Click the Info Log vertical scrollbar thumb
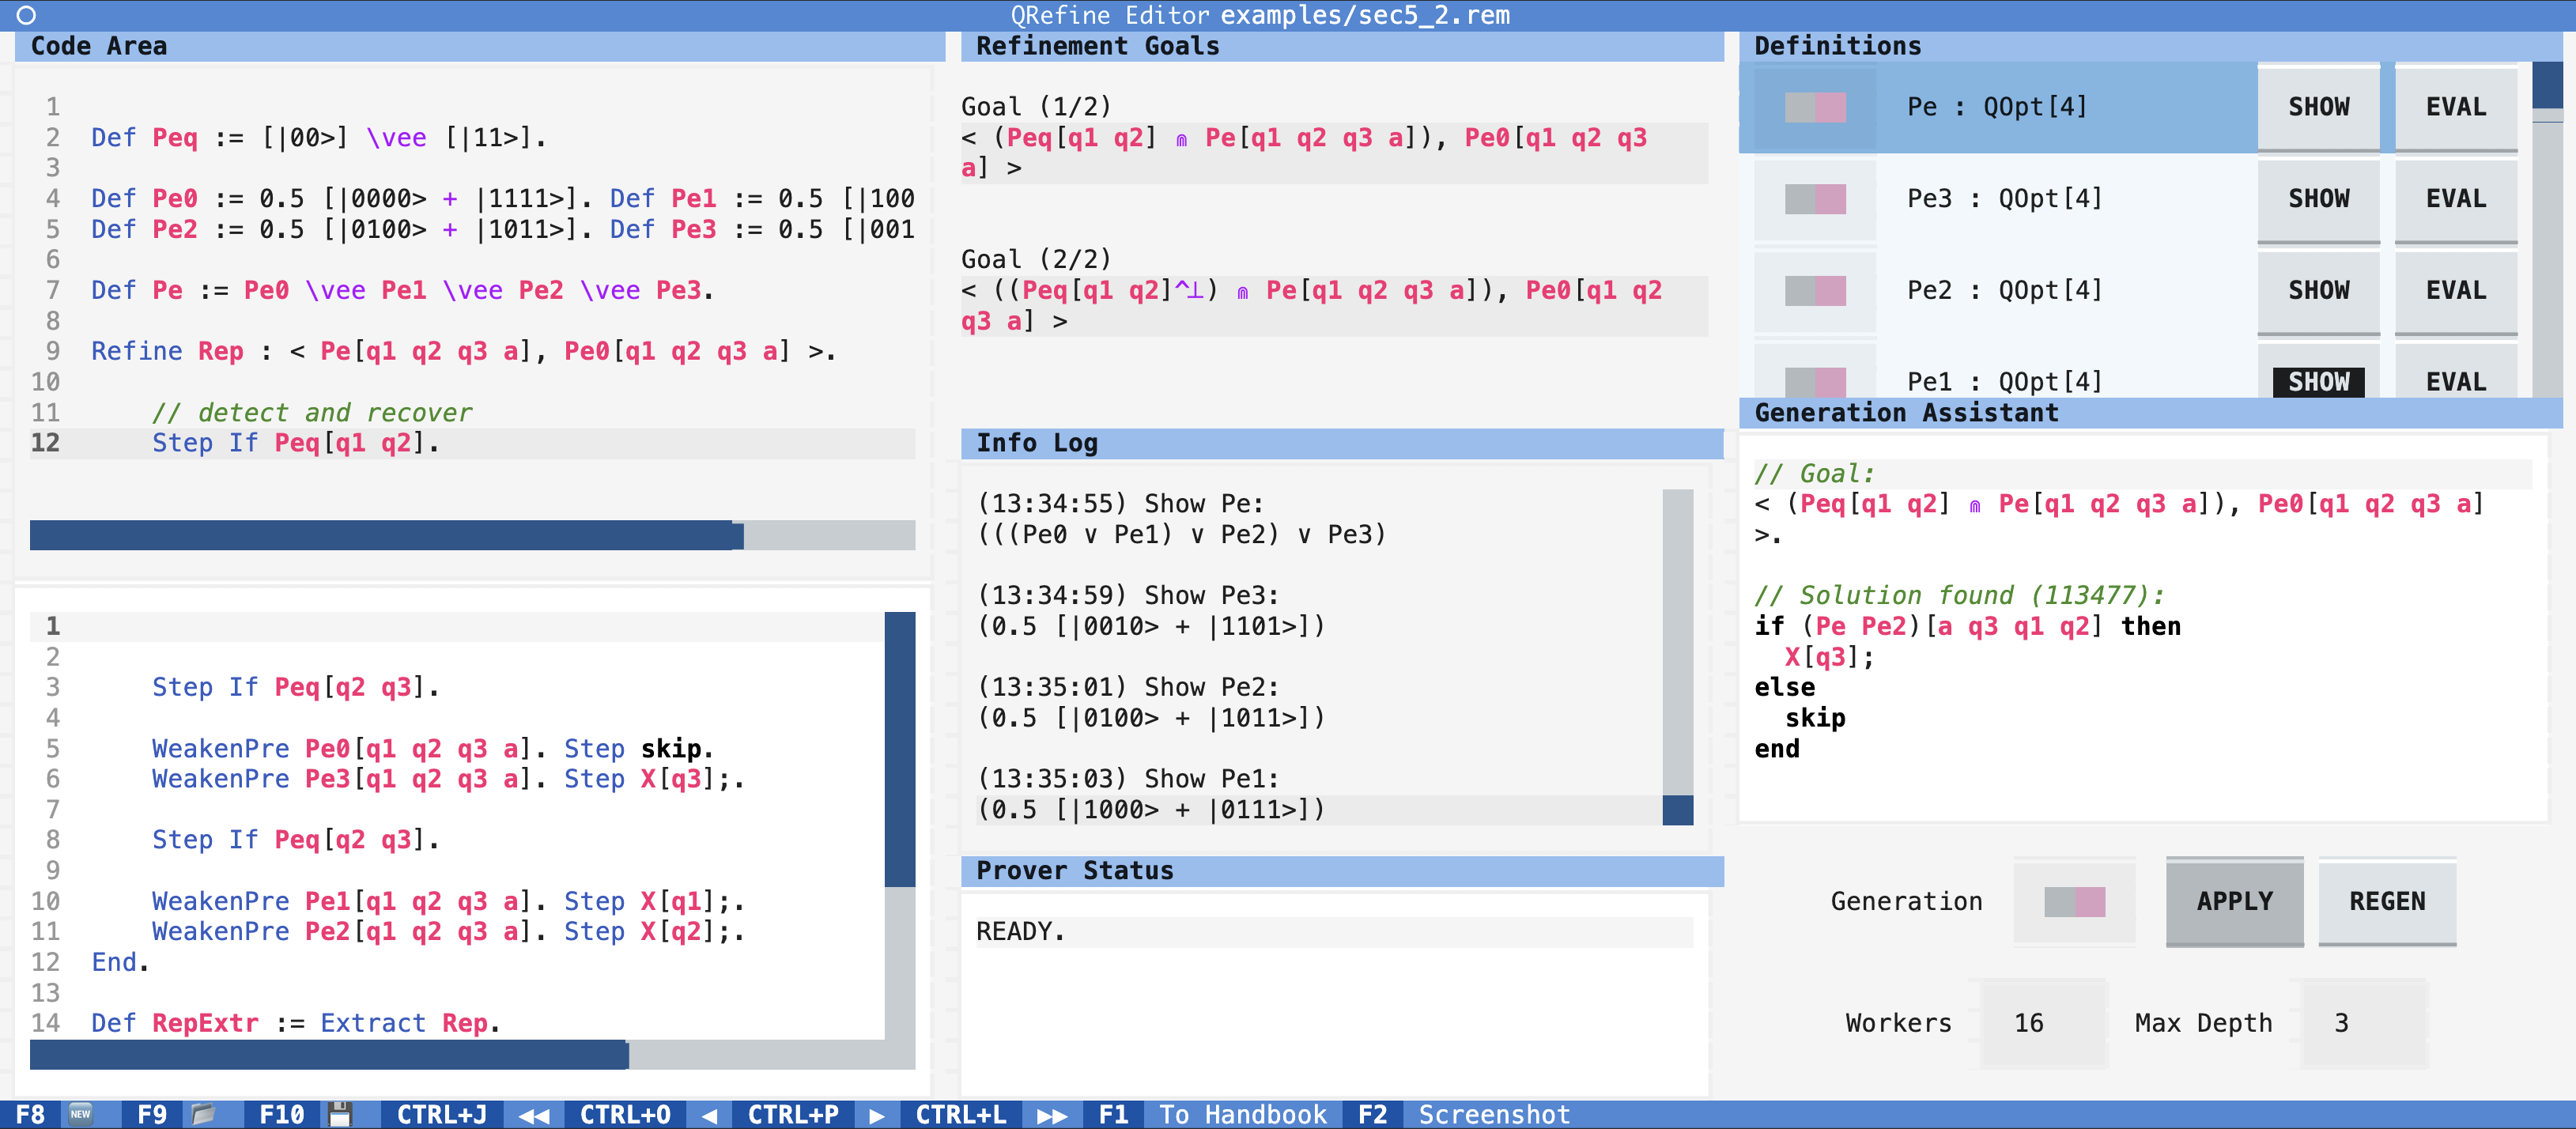Image resolution: width=2576 pixels, height=1129 pixels. tap(1678, 810)
